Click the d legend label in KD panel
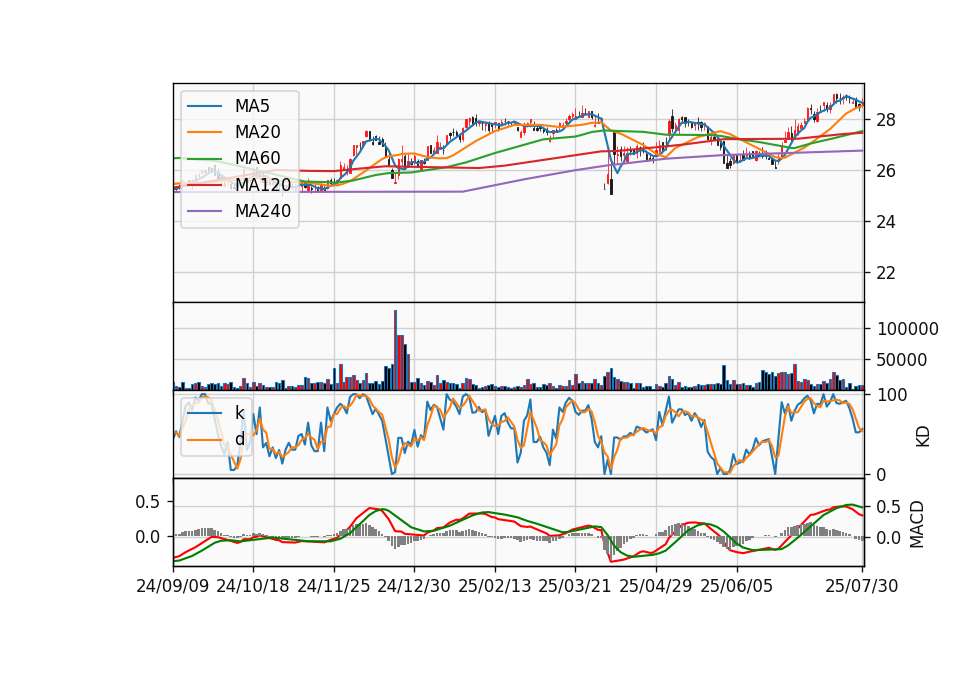Screen dimensions: 960x690 [240, 439]
